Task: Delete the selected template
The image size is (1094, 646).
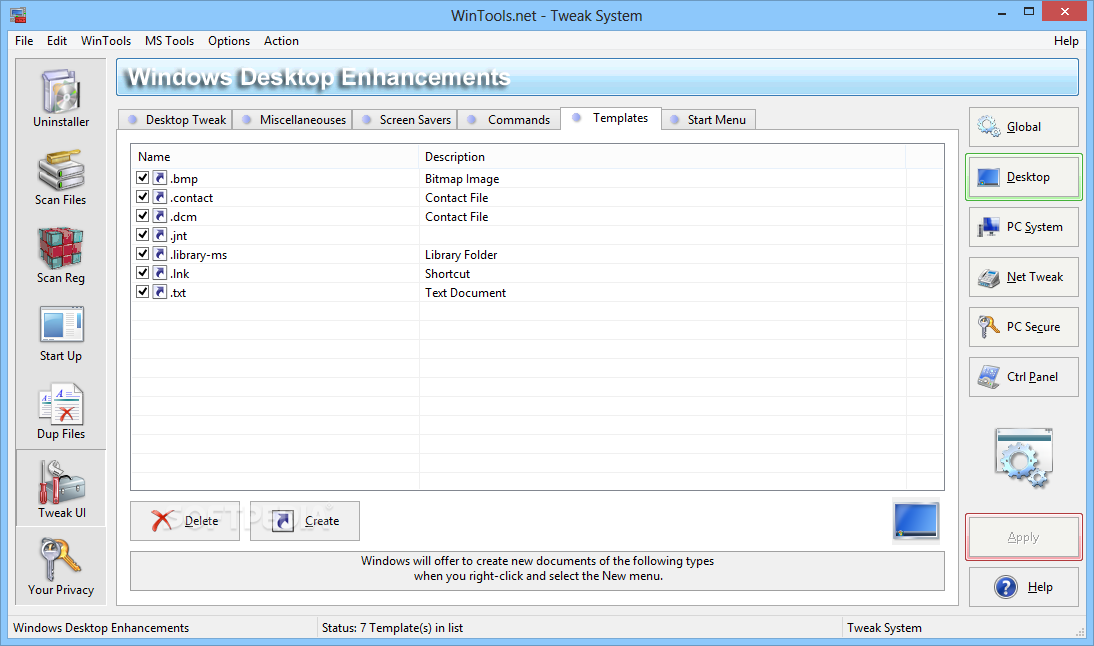Action: (185, 520)
